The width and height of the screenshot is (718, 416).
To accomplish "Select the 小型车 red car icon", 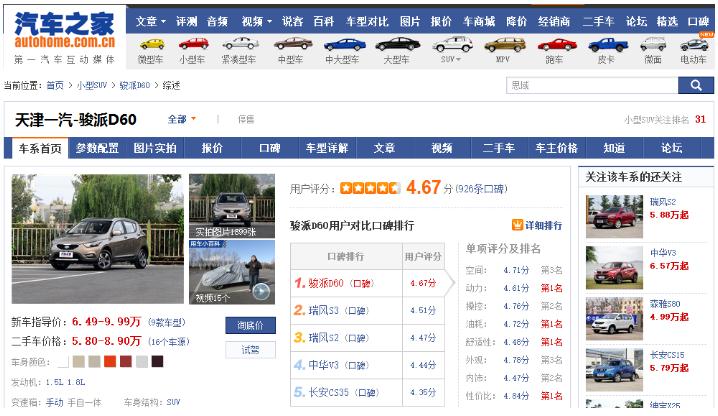I will 193,44.
